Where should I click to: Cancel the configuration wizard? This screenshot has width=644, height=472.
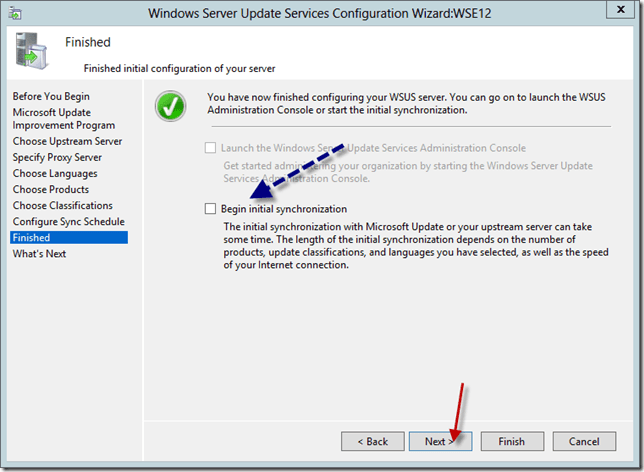(x=584, y=441)
